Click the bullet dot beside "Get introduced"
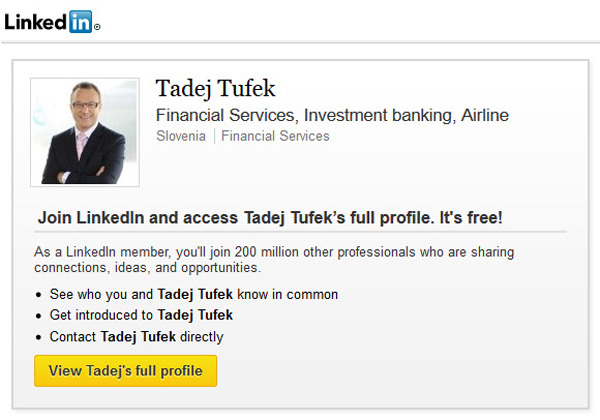 (x=38, y=316)
